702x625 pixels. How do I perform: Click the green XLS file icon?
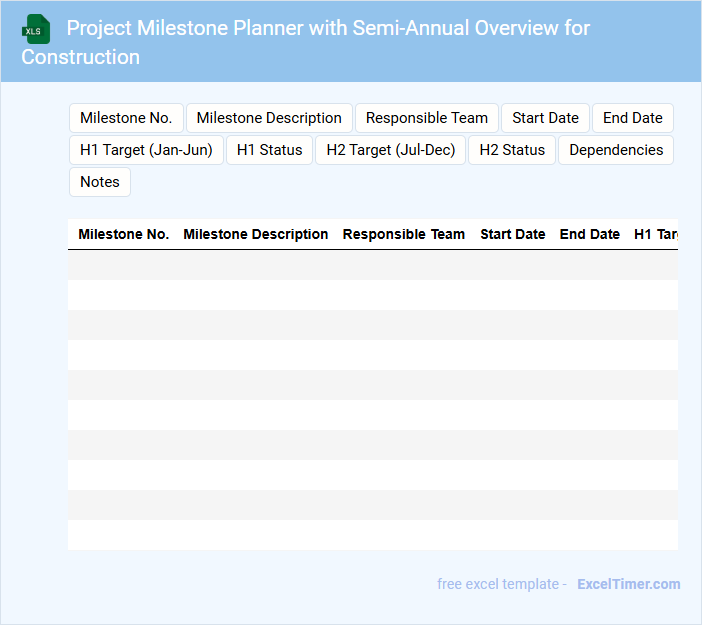pyautogui.click(x=36, y=29)
